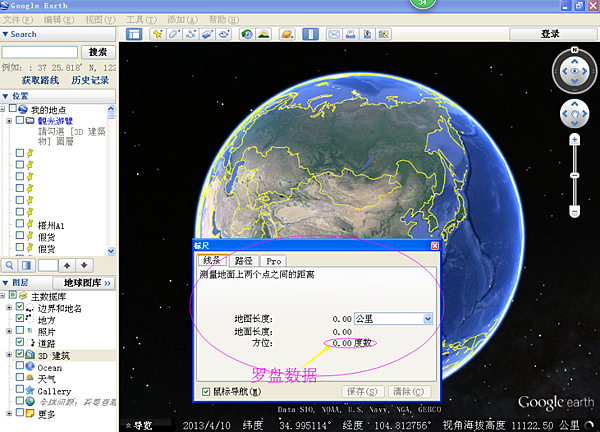Screen dimensions: 600x432
Task: Check the 照片 layer checkbox
Action: coord(20,330)
